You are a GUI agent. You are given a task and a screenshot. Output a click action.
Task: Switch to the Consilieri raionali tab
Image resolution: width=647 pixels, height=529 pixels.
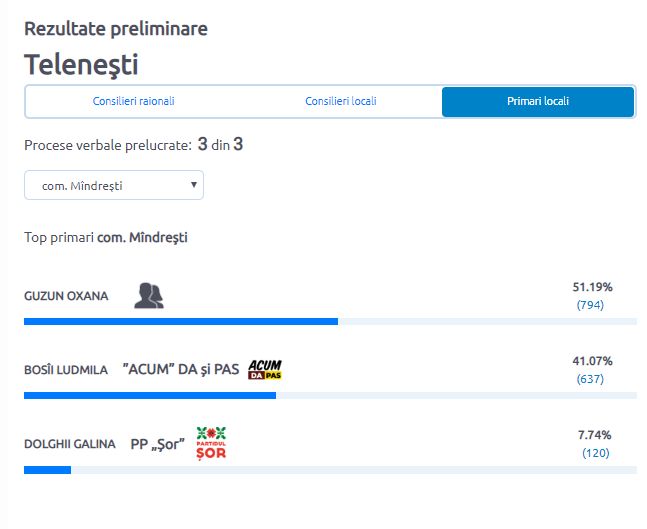133,101
